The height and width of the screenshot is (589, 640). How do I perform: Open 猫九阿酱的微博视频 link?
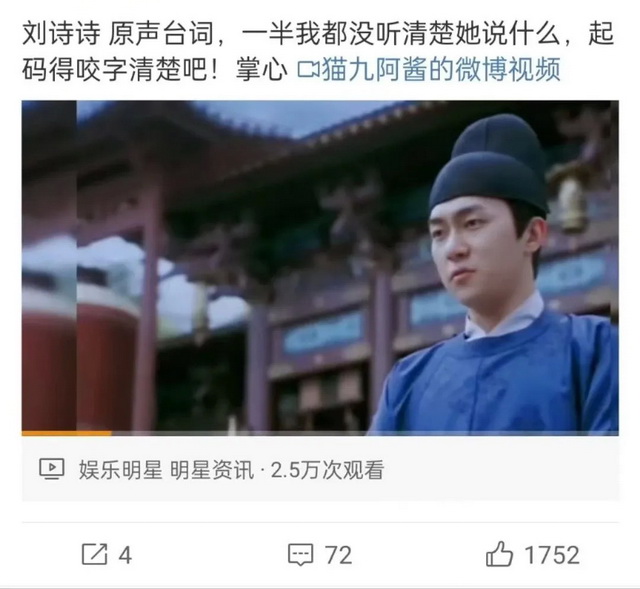pos(441,69)
